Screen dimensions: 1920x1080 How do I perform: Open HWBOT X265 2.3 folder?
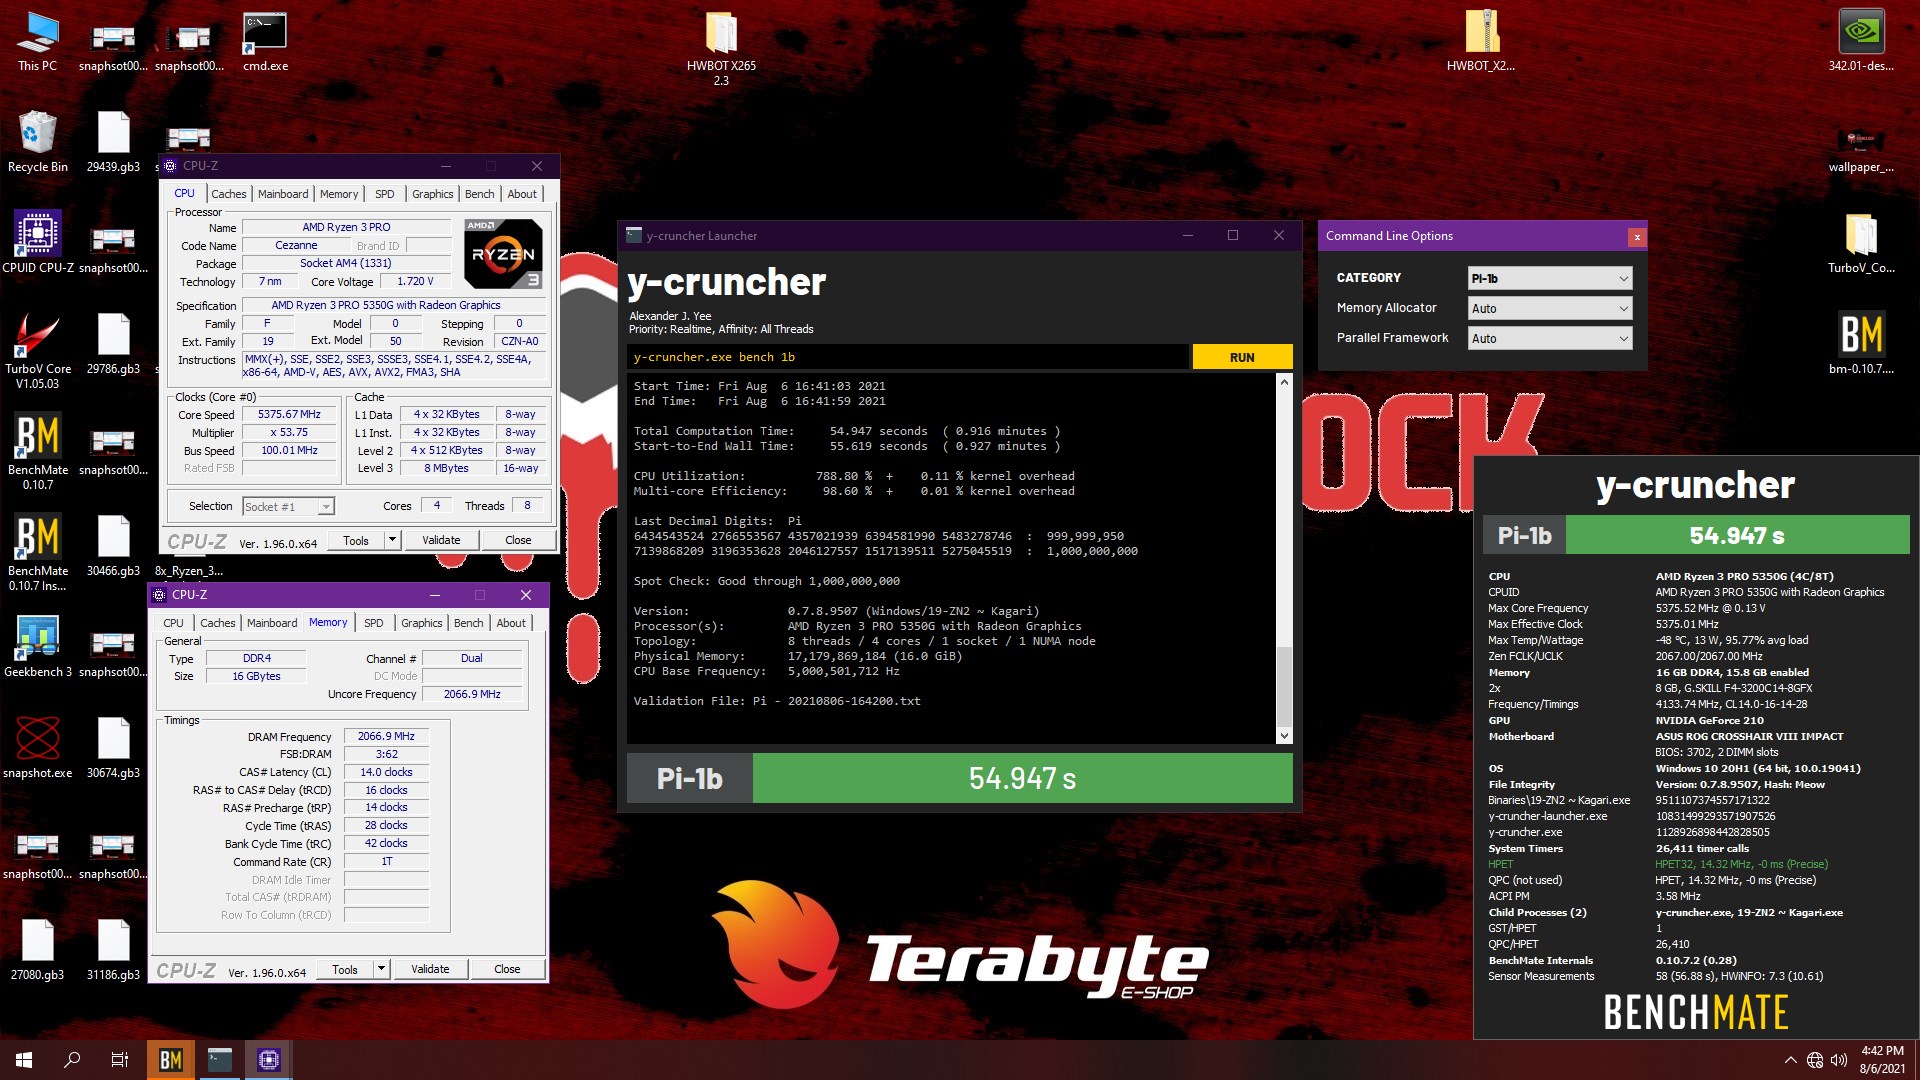(721, 48)
